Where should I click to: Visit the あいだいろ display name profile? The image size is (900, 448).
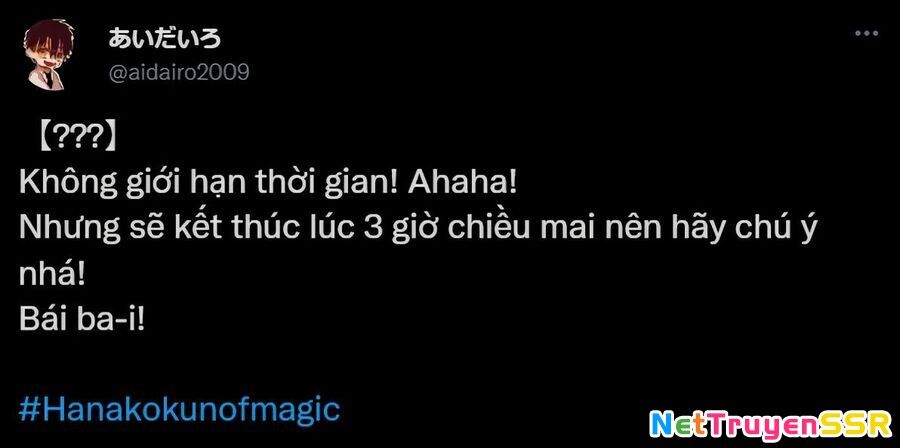click(164, 38)
